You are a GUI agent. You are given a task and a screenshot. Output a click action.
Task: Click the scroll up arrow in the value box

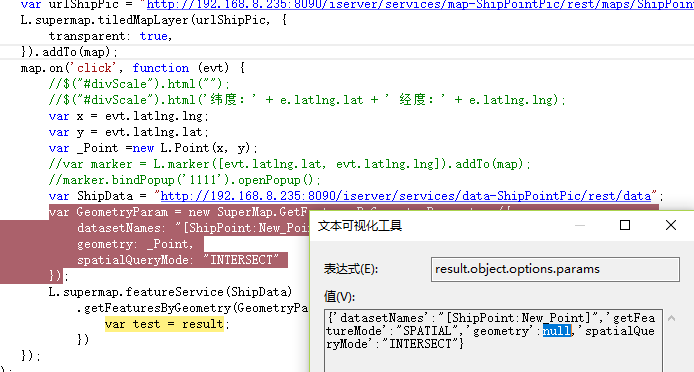671,318
